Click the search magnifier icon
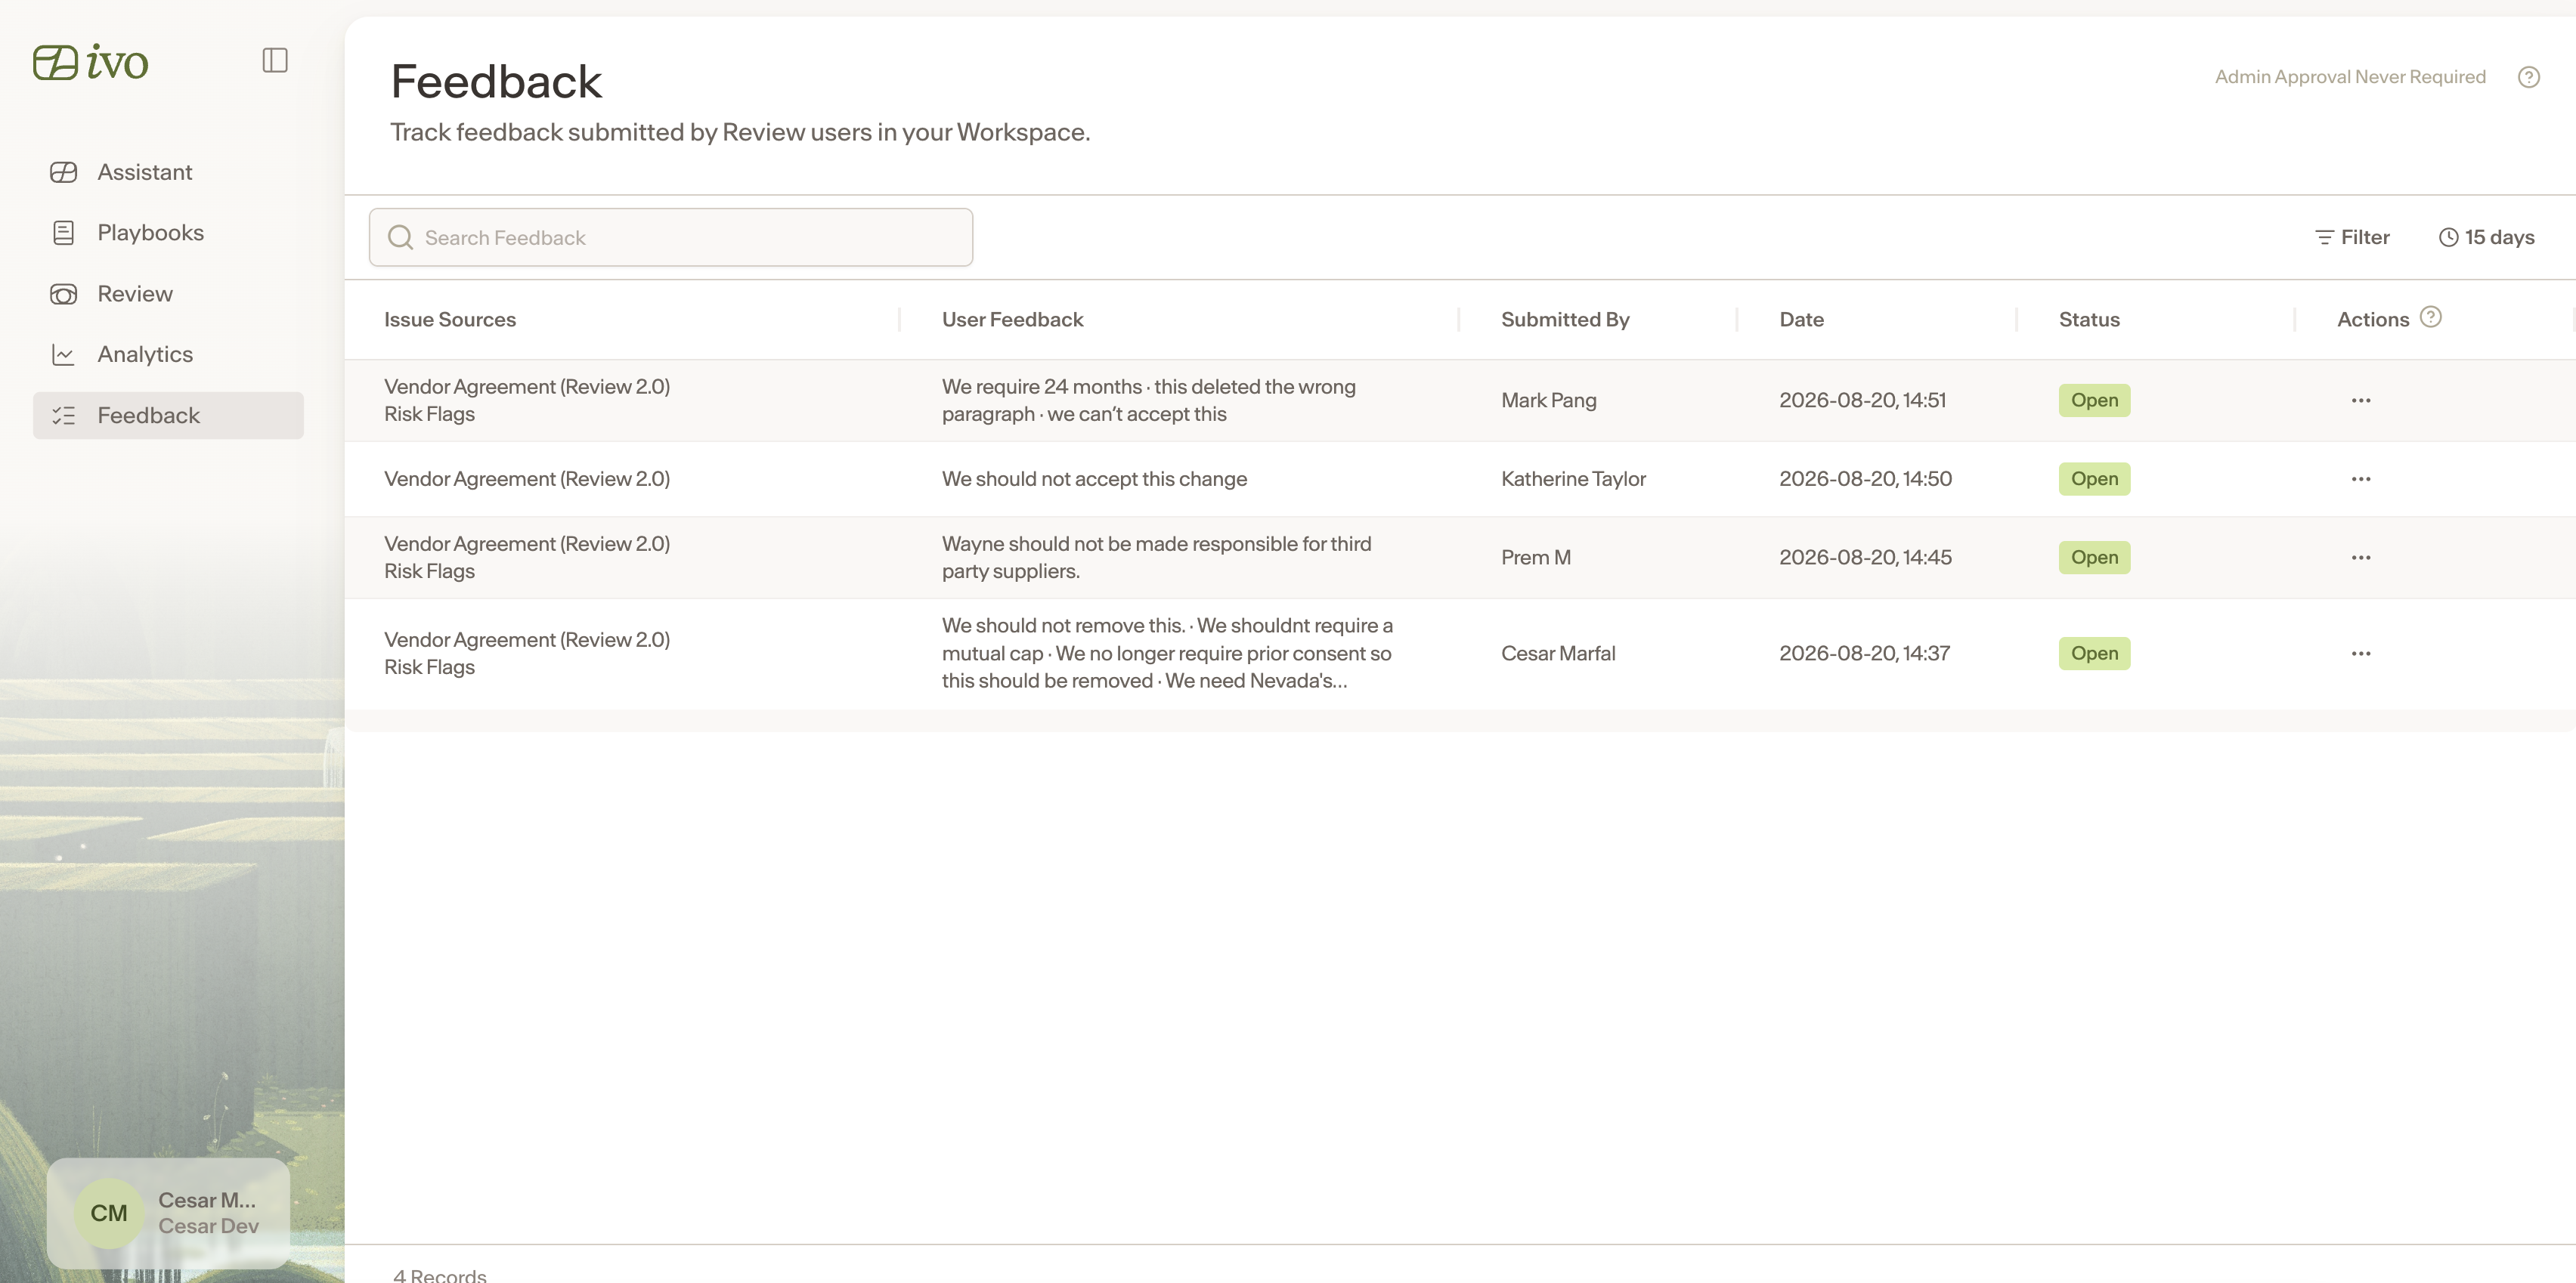Viewport: 2576px width, 1283px height. [400, 237]
